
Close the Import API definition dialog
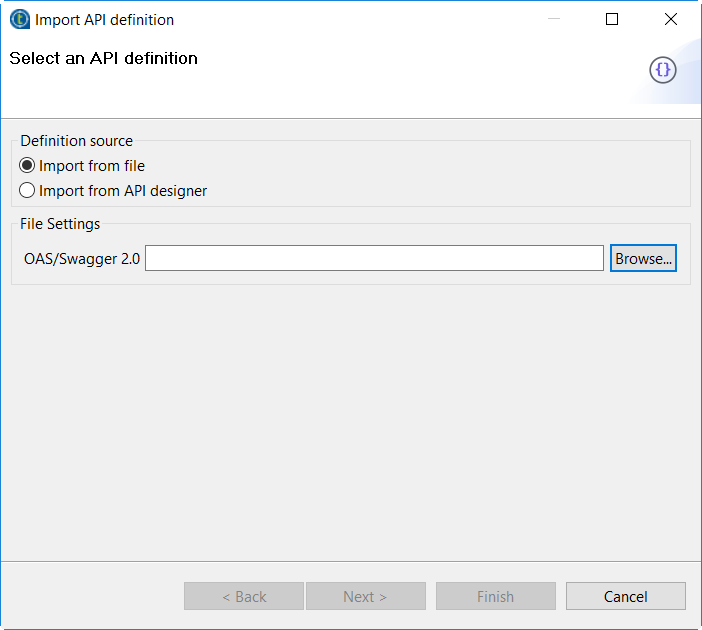(671, 19)
